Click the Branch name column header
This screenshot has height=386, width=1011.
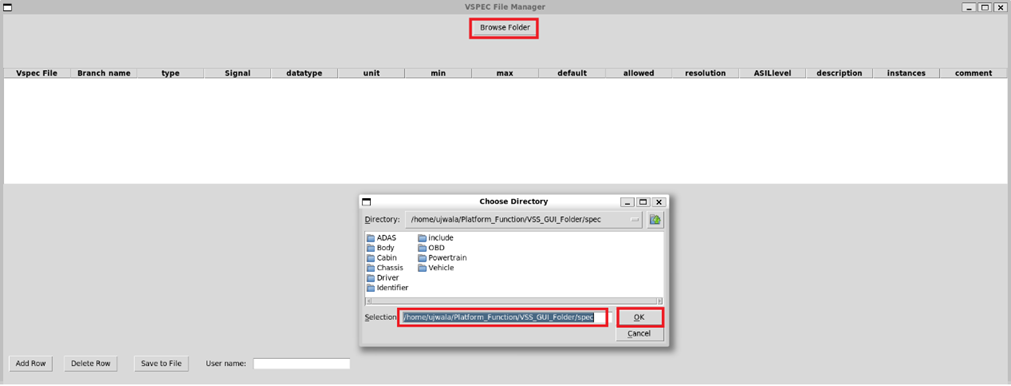[x=104, y=73]
